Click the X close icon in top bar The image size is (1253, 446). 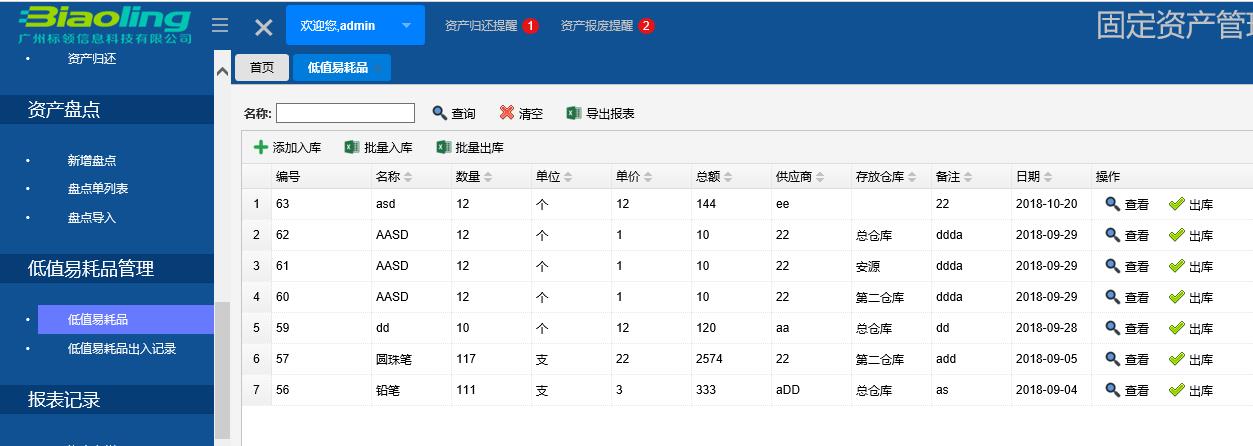(263, 27)
